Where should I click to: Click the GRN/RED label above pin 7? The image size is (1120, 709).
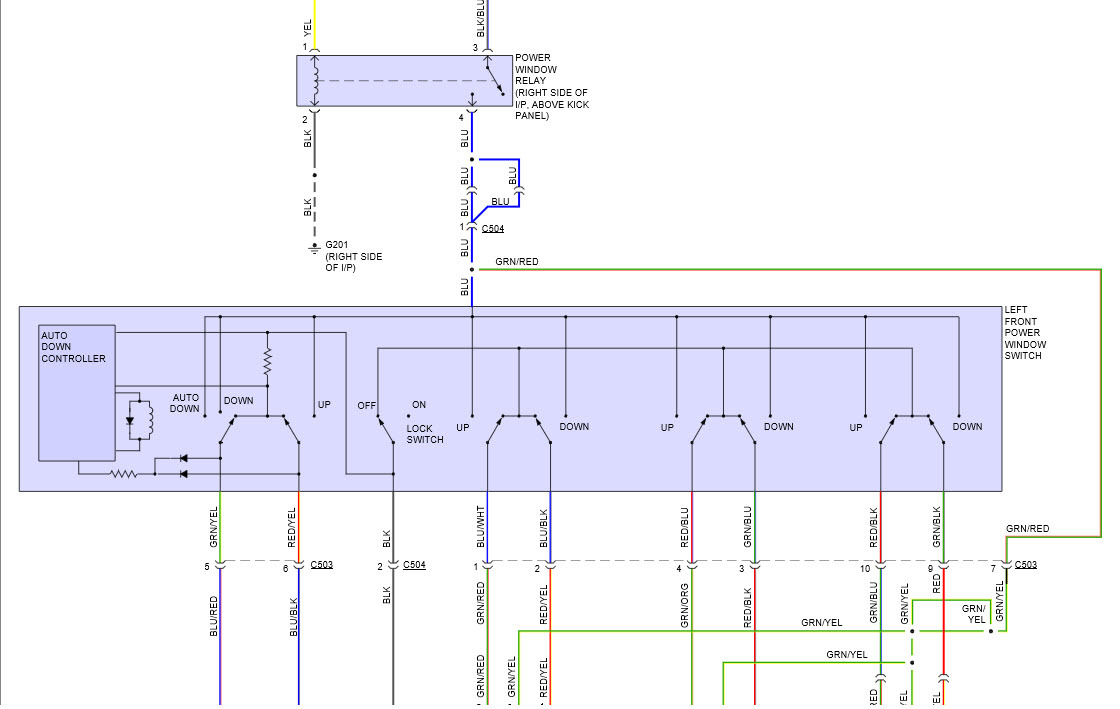1028,529
